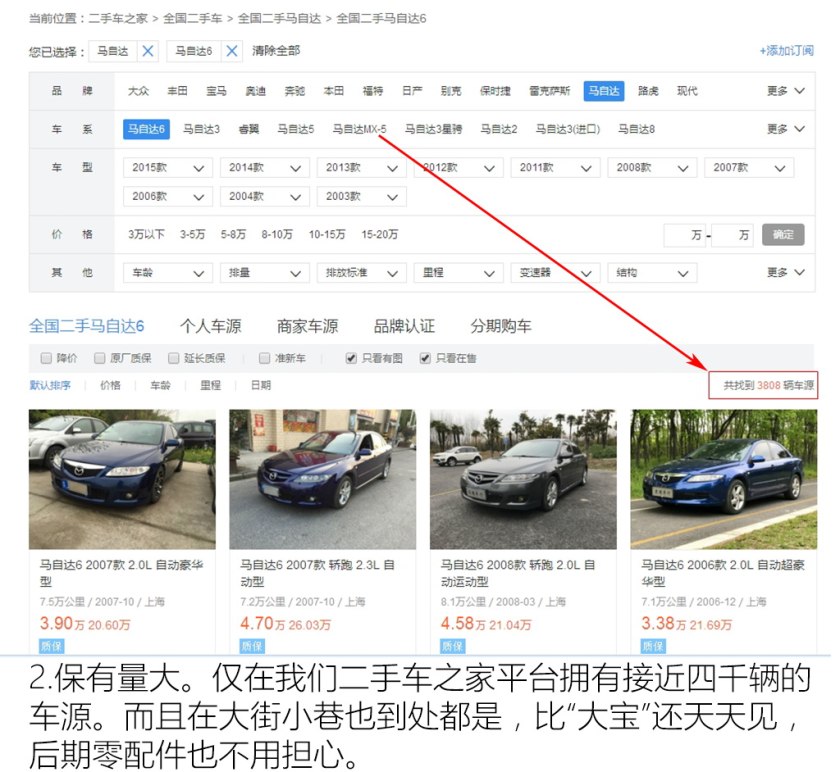Select the highlighted 马自达 brand button
The image size is (840, 772).
tap(604, 91)
